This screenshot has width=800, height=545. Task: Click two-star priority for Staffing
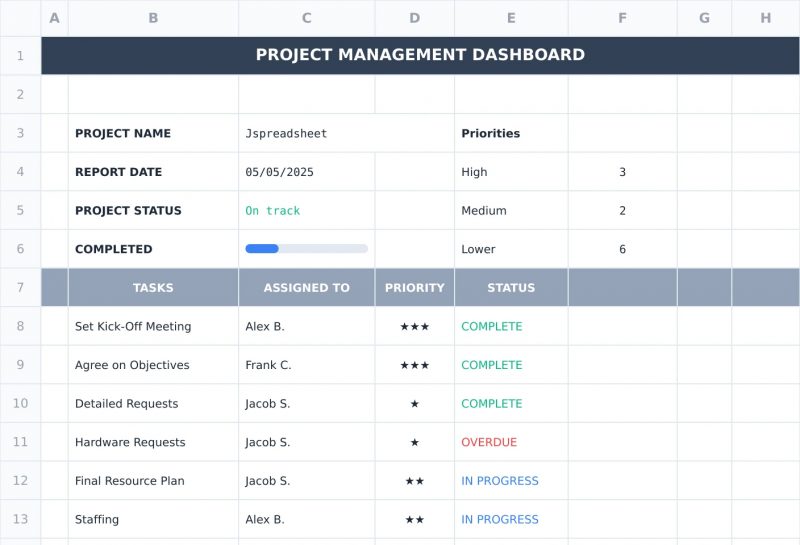pos(415,519)
